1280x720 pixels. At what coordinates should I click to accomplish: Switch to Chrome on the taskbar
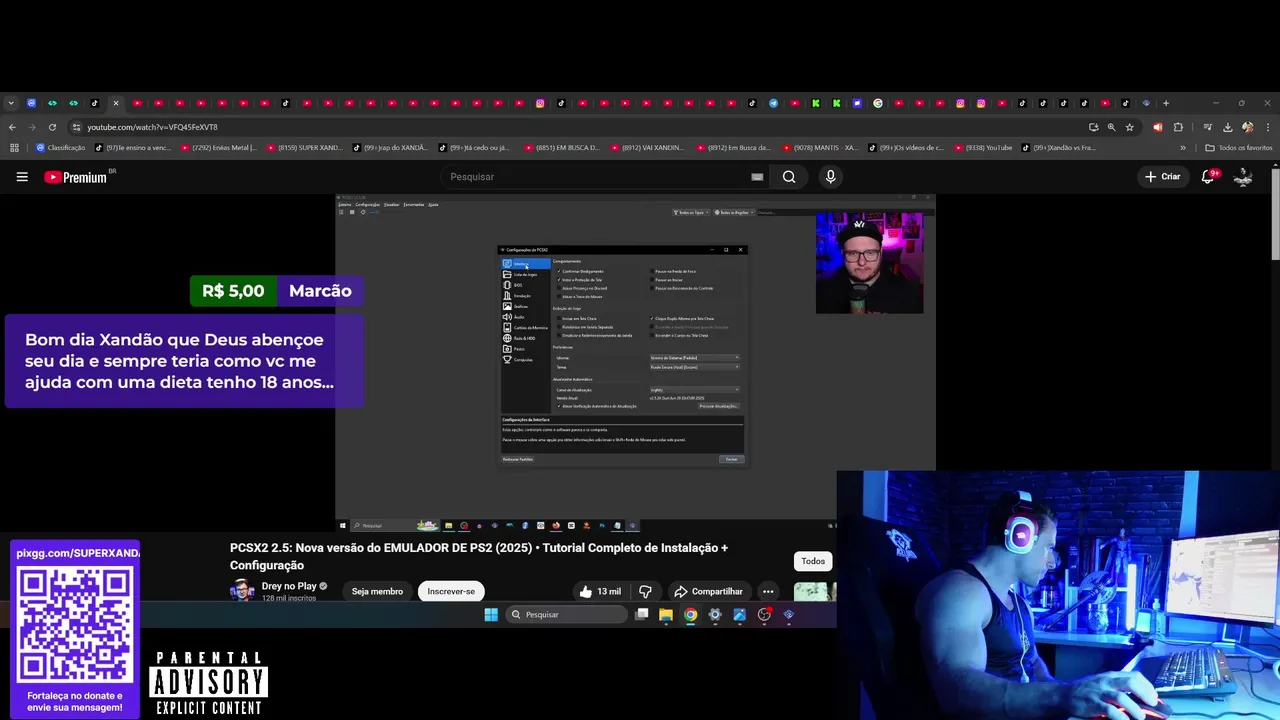click(690, 615)
